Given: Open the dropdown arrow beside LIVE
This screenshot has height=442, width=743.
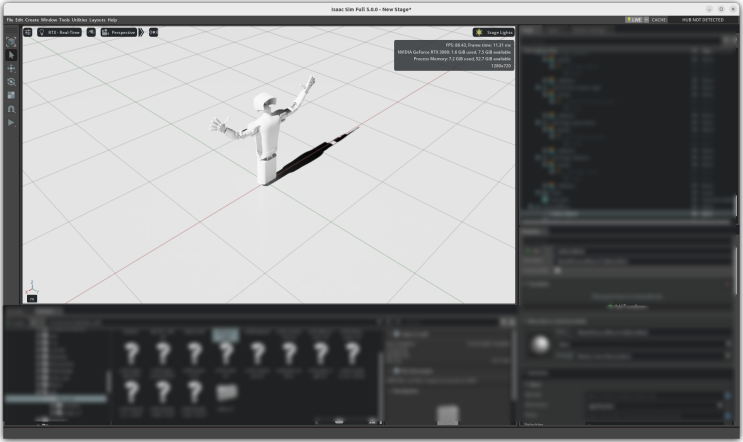Looking at the screenshot, I should 646,20.
